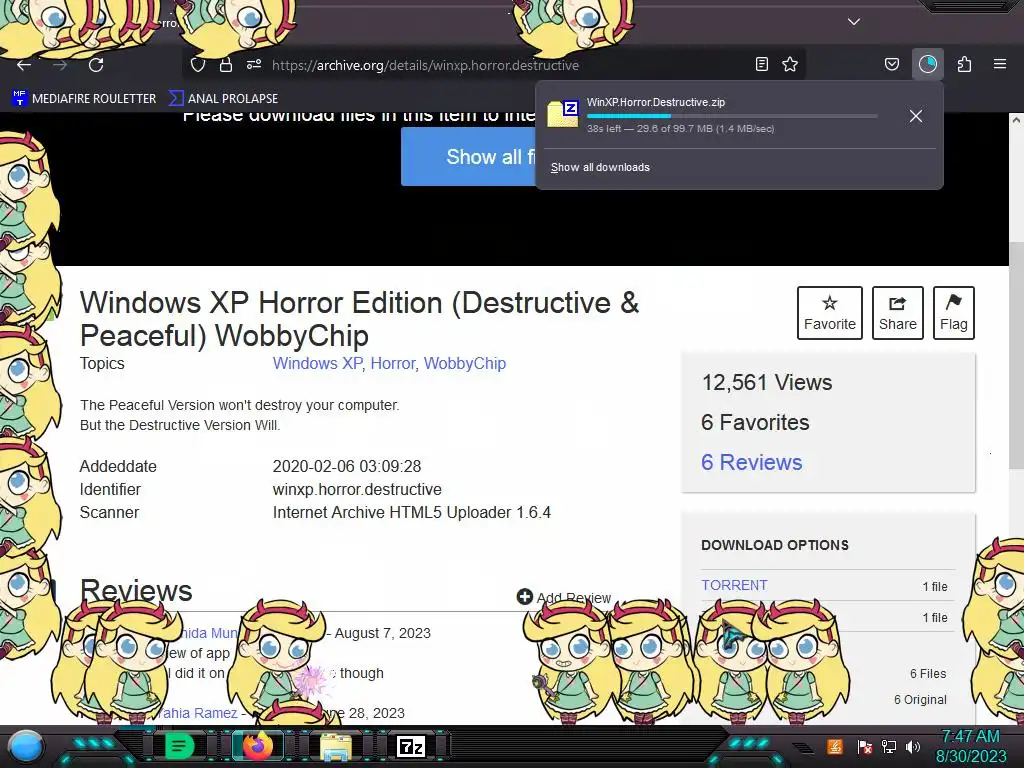Click the 6 Files entry
The width and height of the screenshot is (1024, 768).
(x=928, y=673)
